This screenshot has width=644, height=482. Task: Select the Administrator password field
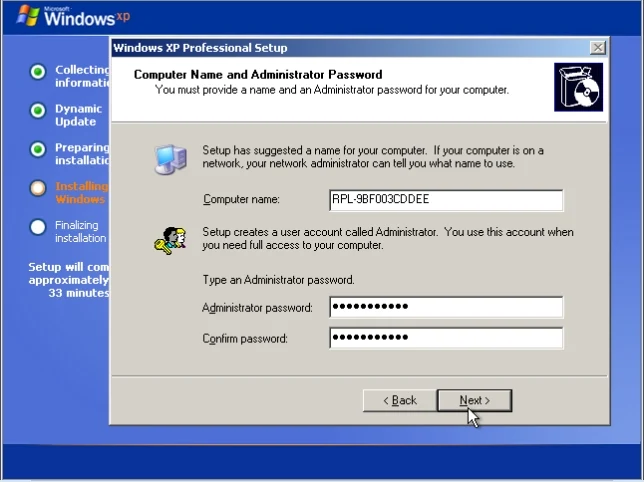point(446,307)
